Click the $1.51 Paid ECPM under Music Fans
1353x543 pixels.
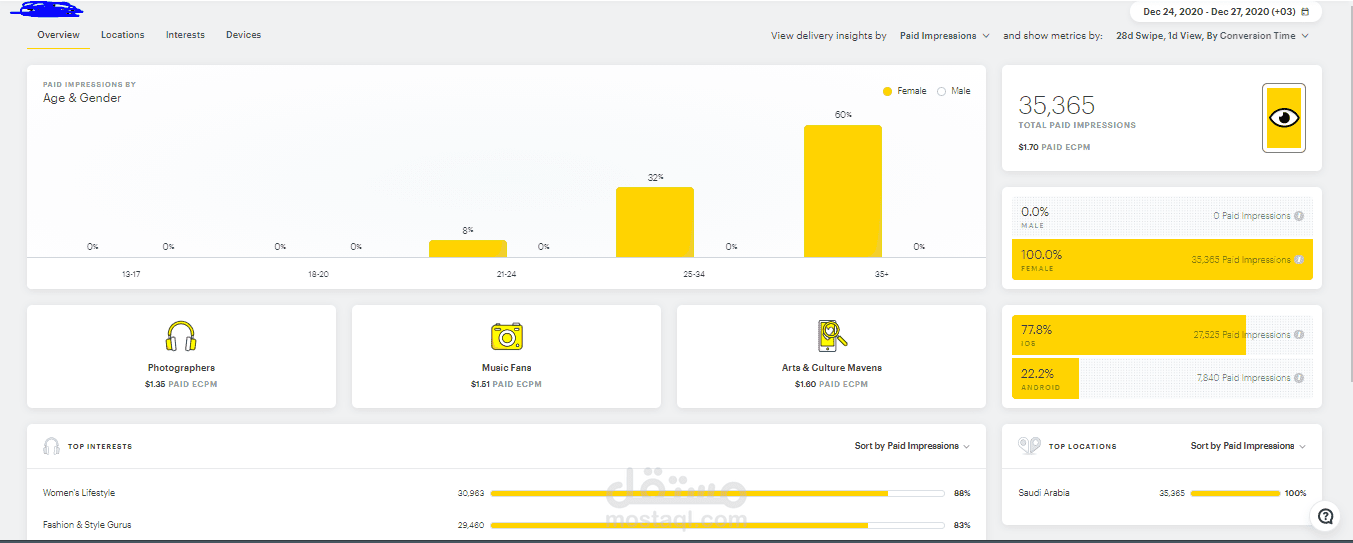(506, 384)
